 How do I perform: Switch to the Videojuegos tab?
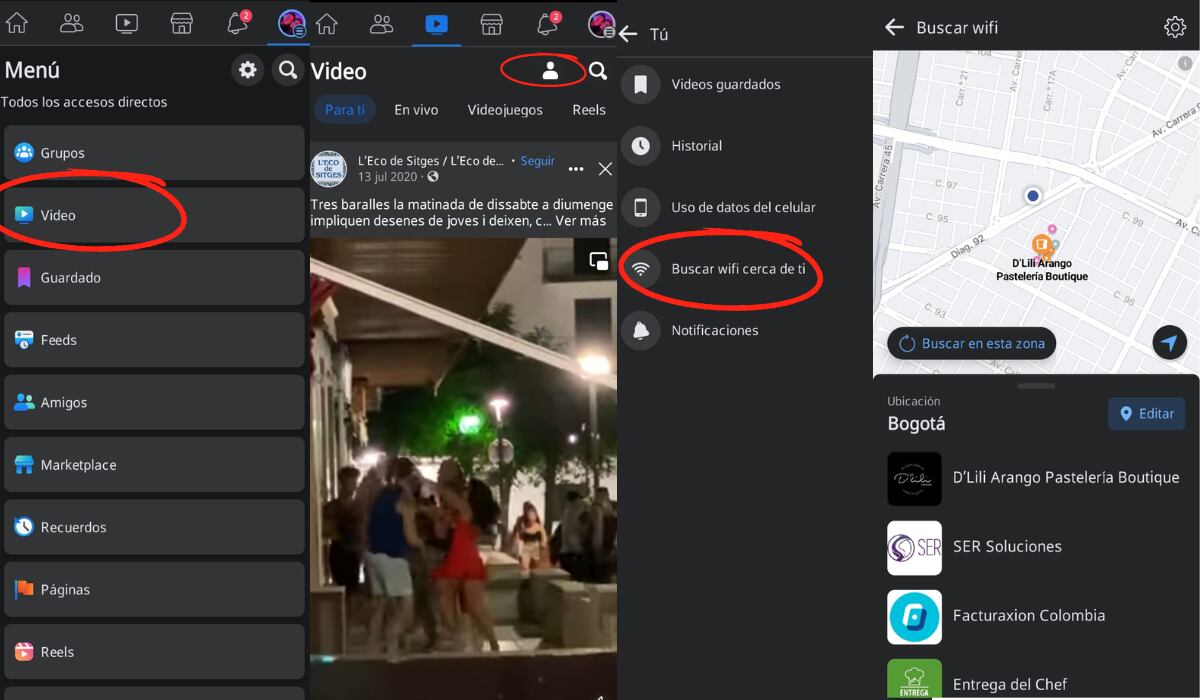(505, 110)
